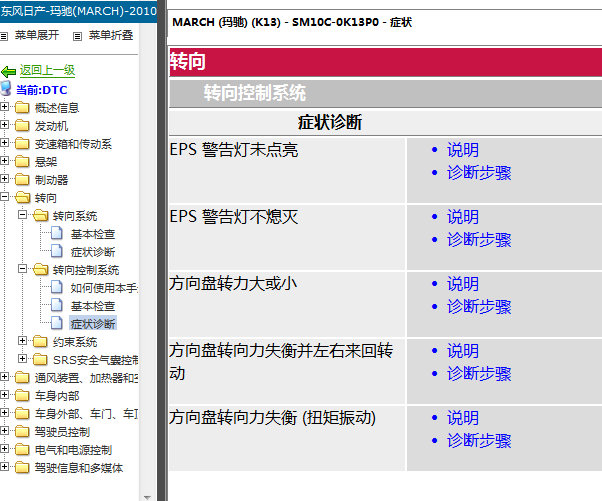602x501 pixels.
Task: Click the computer icon beside 当前:DTC
Action: [x=6, y=89]
